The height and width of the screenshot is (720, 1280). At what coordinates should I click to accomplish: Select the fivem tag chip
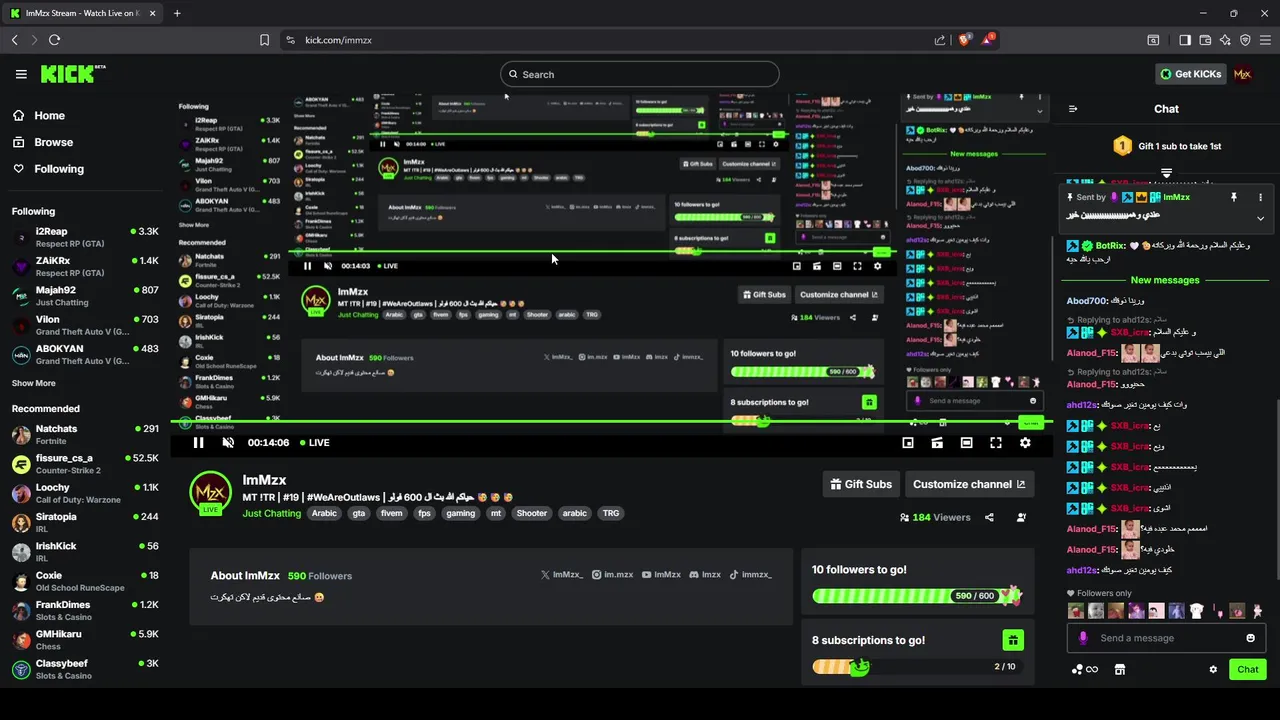tap(391, 513)
